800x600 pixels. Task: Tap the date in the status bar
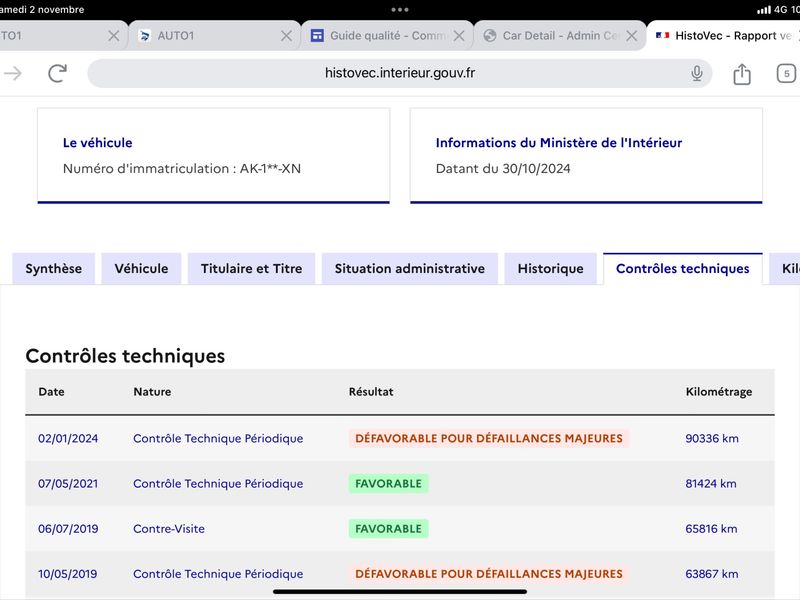point(42,9)
